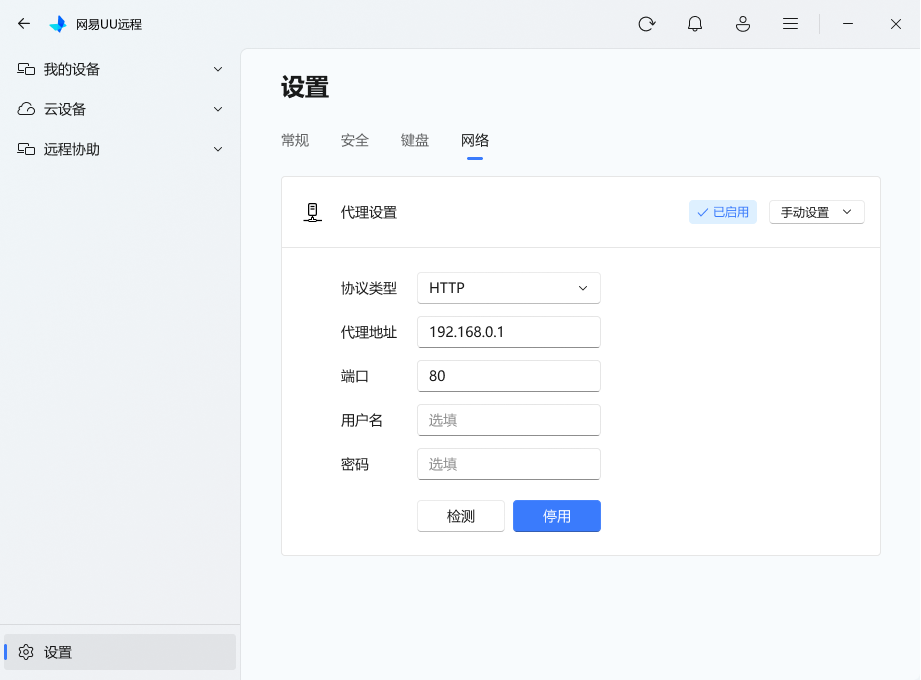Viewport: 921px width, 680px height.
Task: Click the 远程协助 sidebar icon
Action: [26, 149]
